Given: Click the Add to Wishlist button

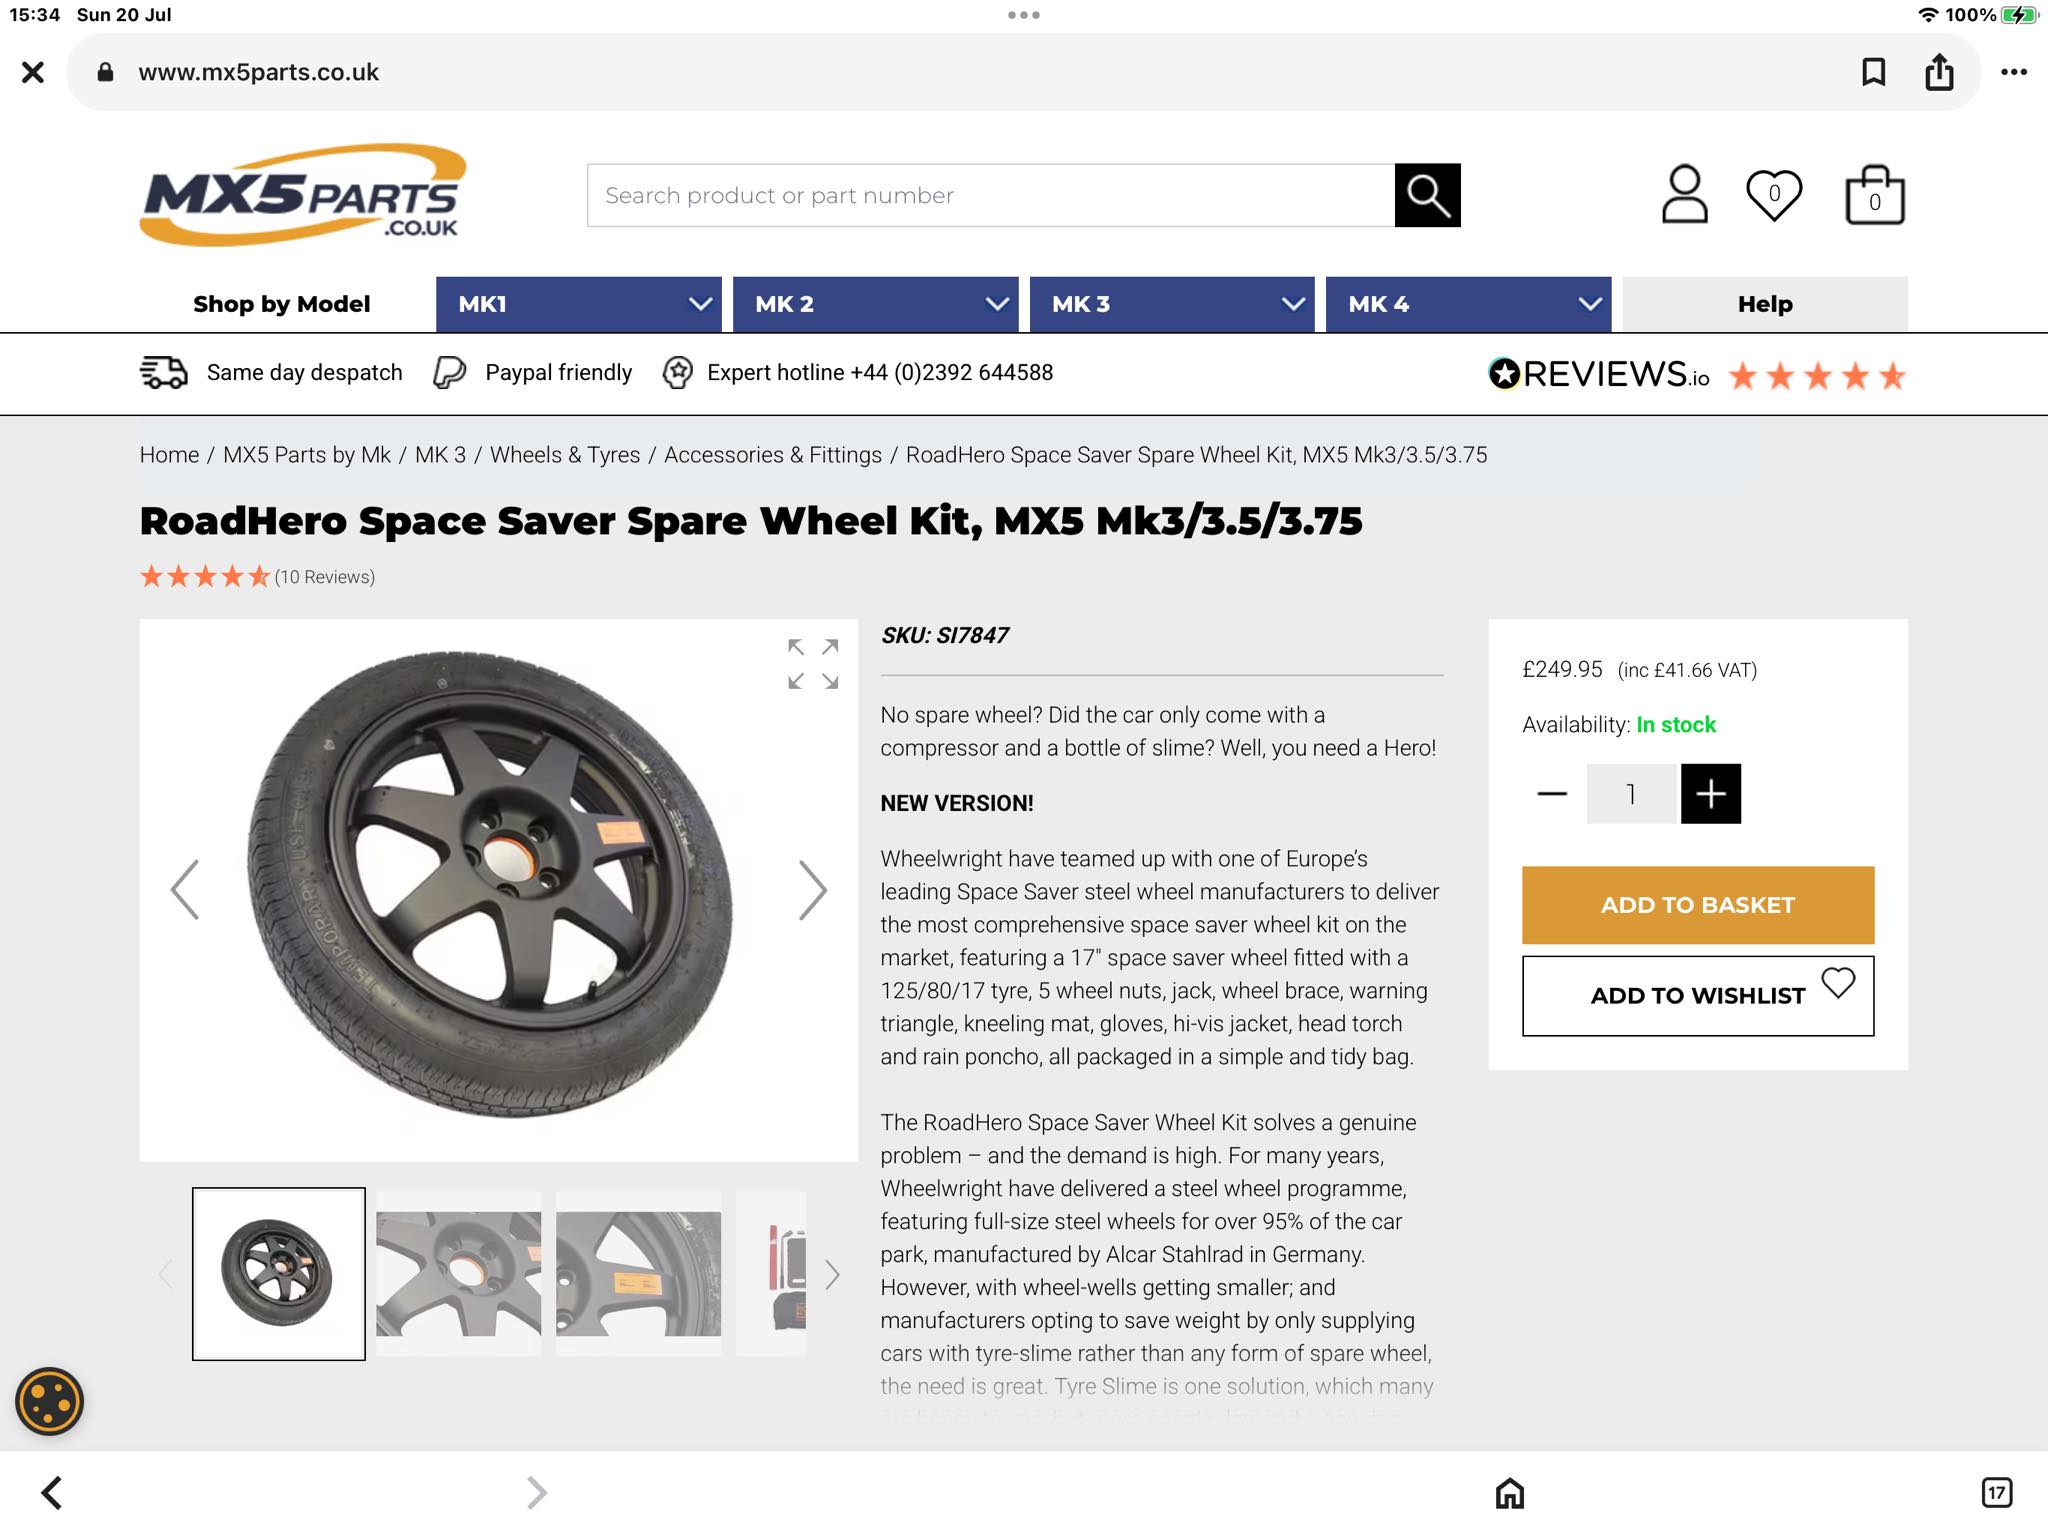Looking at the screenshot, I should (1698, 996).
